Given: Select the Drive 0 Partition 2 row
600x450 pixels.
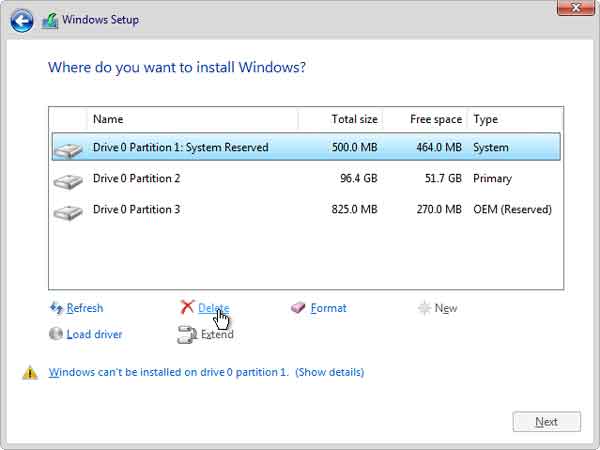Looking at the screenshot, I should (x=306, y=178).
